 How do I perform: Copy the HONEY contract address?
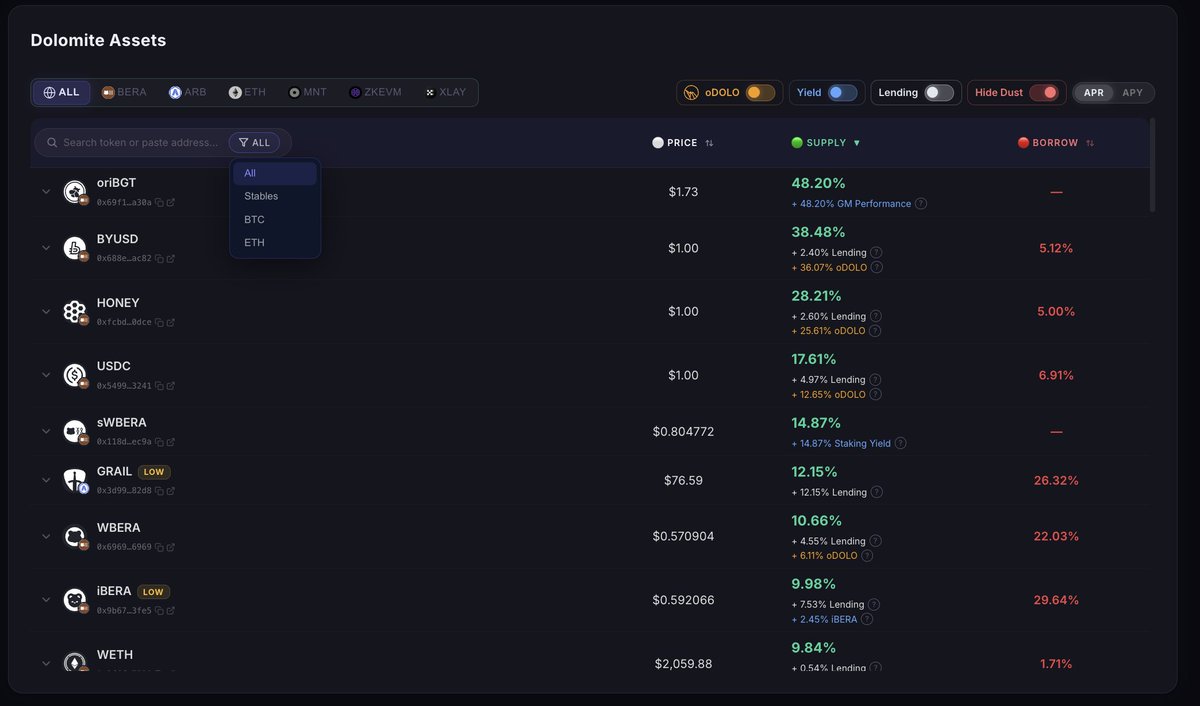pyautogui.click(x=160, y=322)
